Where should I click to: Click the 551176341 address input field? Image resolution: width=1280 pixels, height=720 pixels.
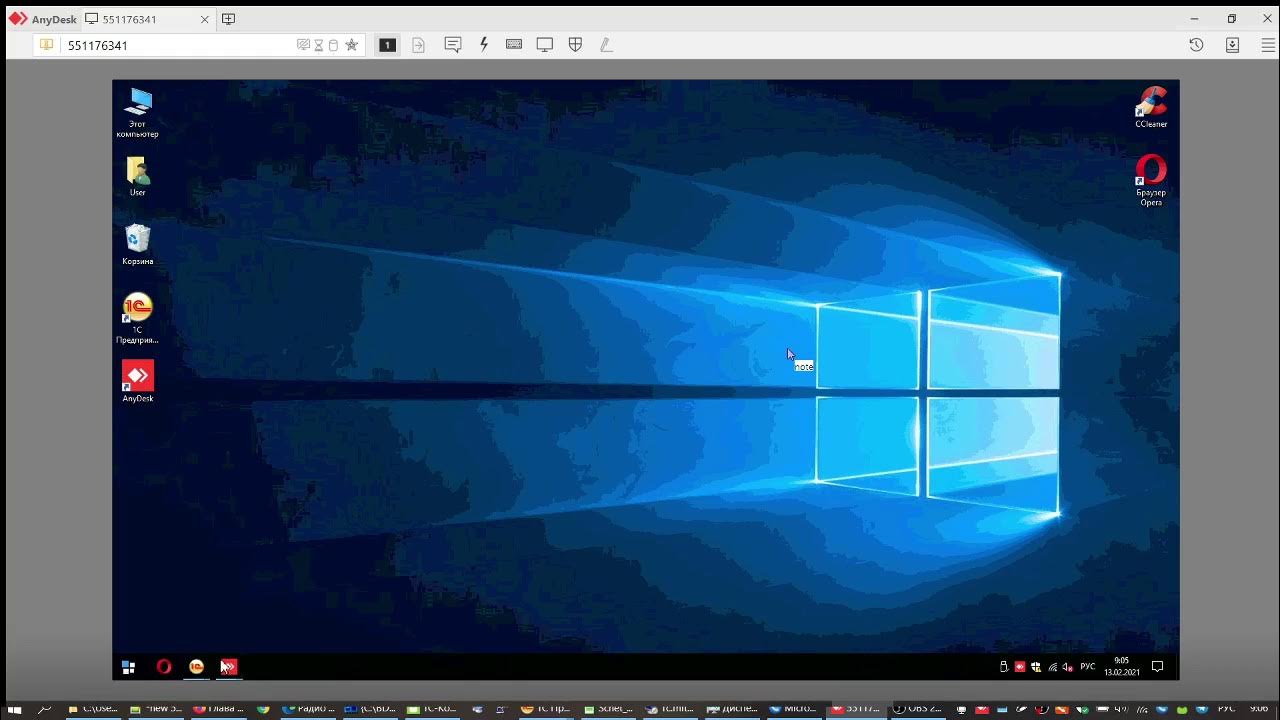point(180,45)
